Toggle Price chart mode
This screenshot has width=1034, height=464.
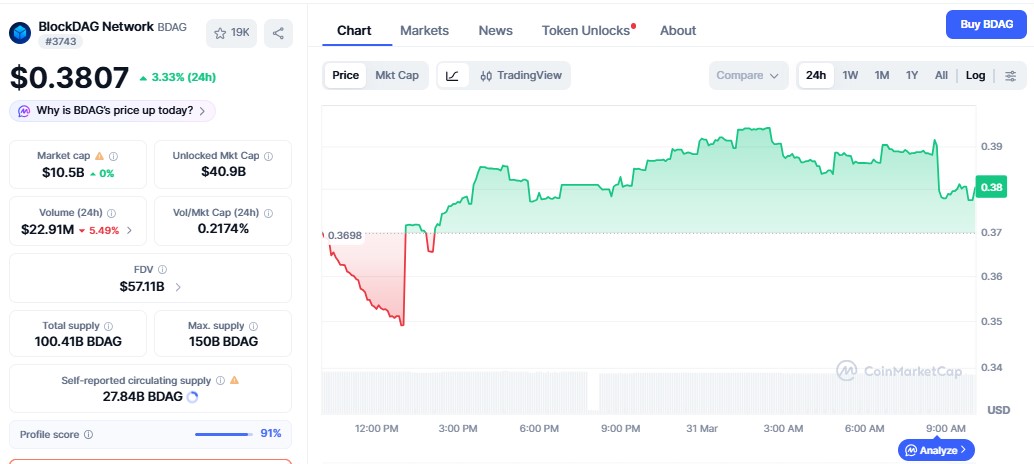(346, 75)
